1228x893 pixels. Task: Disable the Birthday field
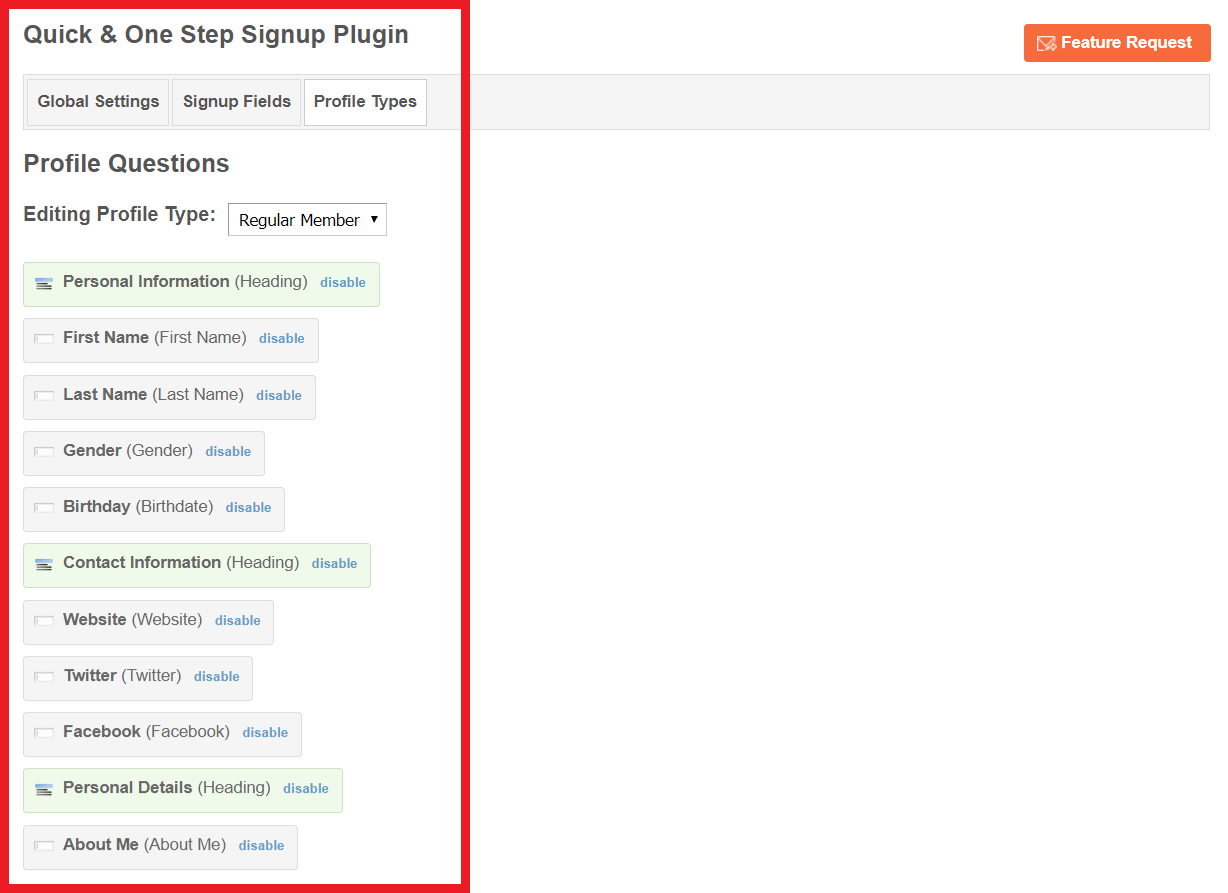[248, 508]
